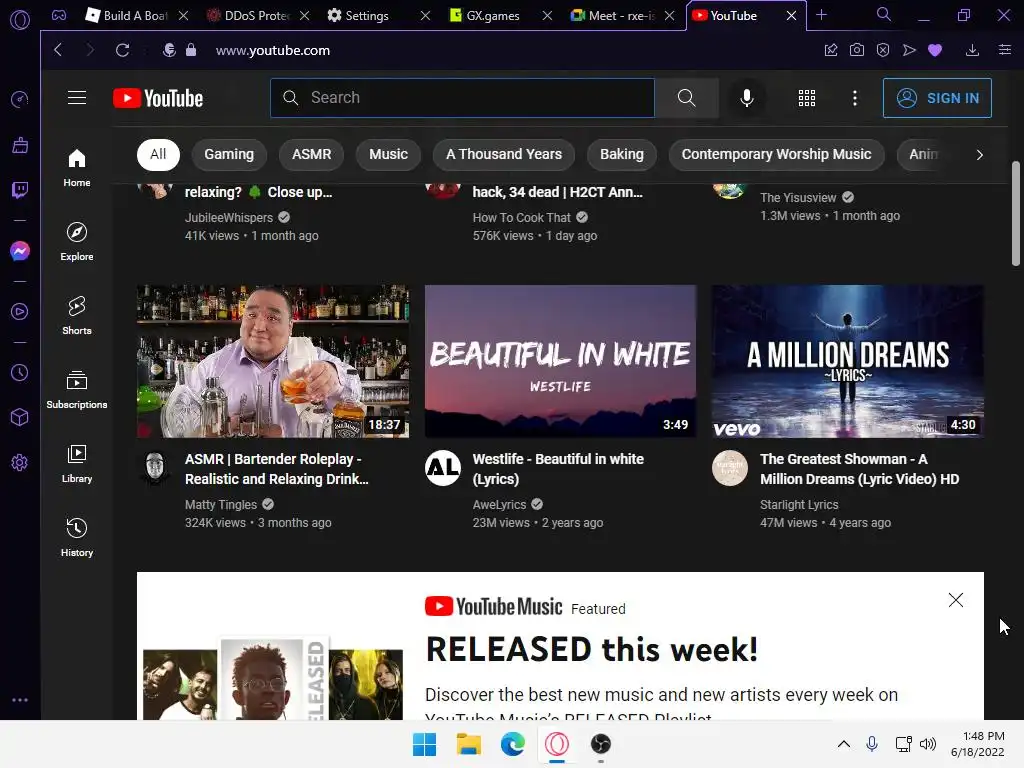Go to Home in the sidebar
Image resolution: width=1024 pixels, height=768 pixels.
point(77,168)
